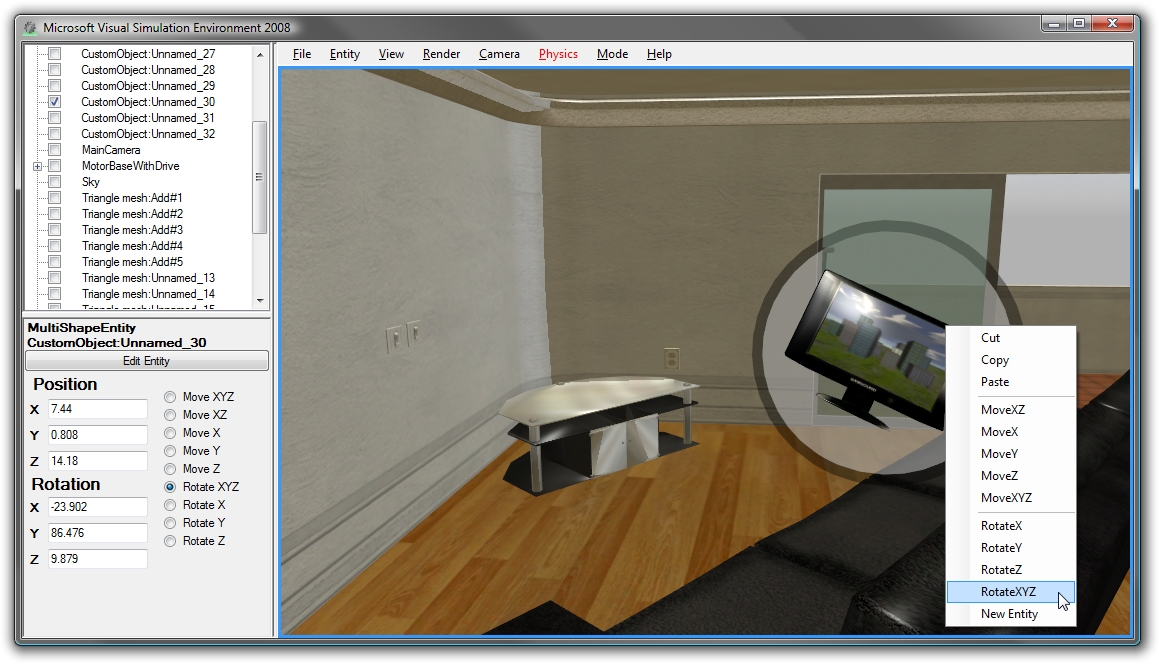Open the Render menu

click(x=441, y=54)
